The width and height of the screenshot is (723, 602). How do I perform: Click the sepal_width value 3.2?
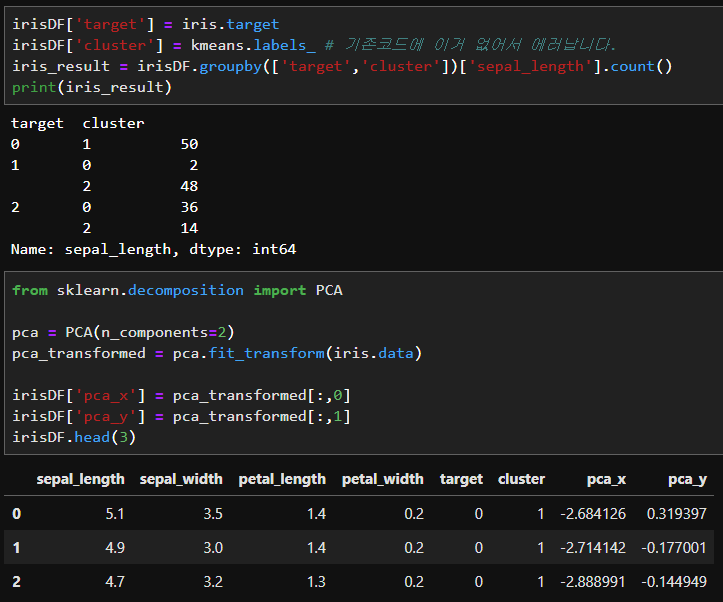213,582
